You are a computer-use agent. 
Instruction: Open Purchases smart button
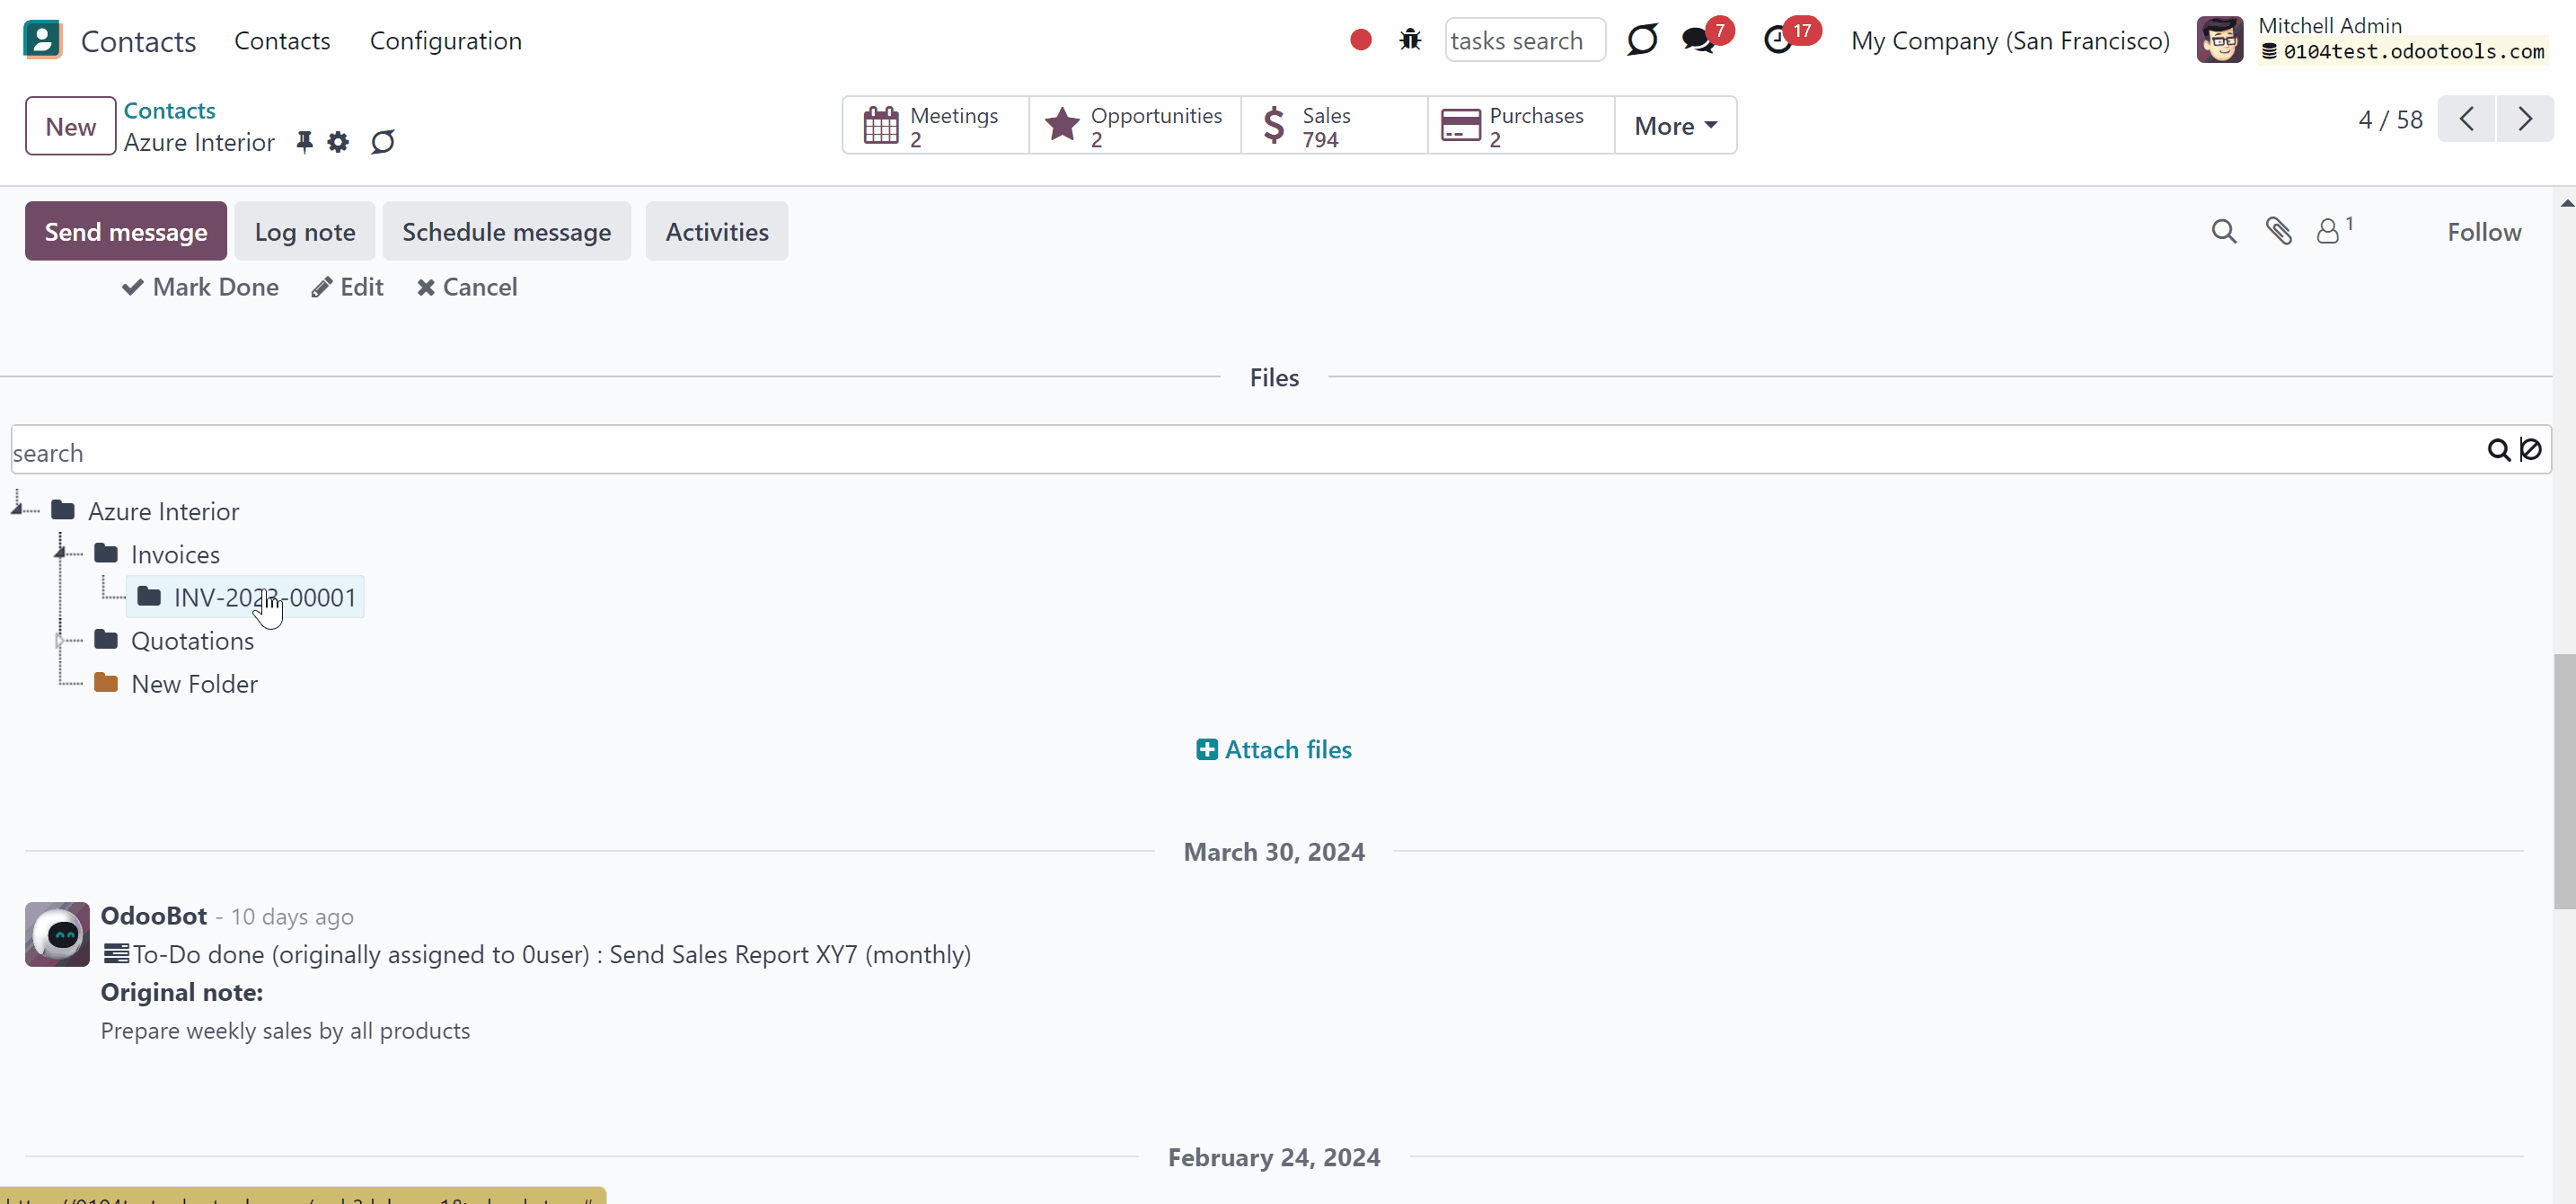pos(1521,126)
